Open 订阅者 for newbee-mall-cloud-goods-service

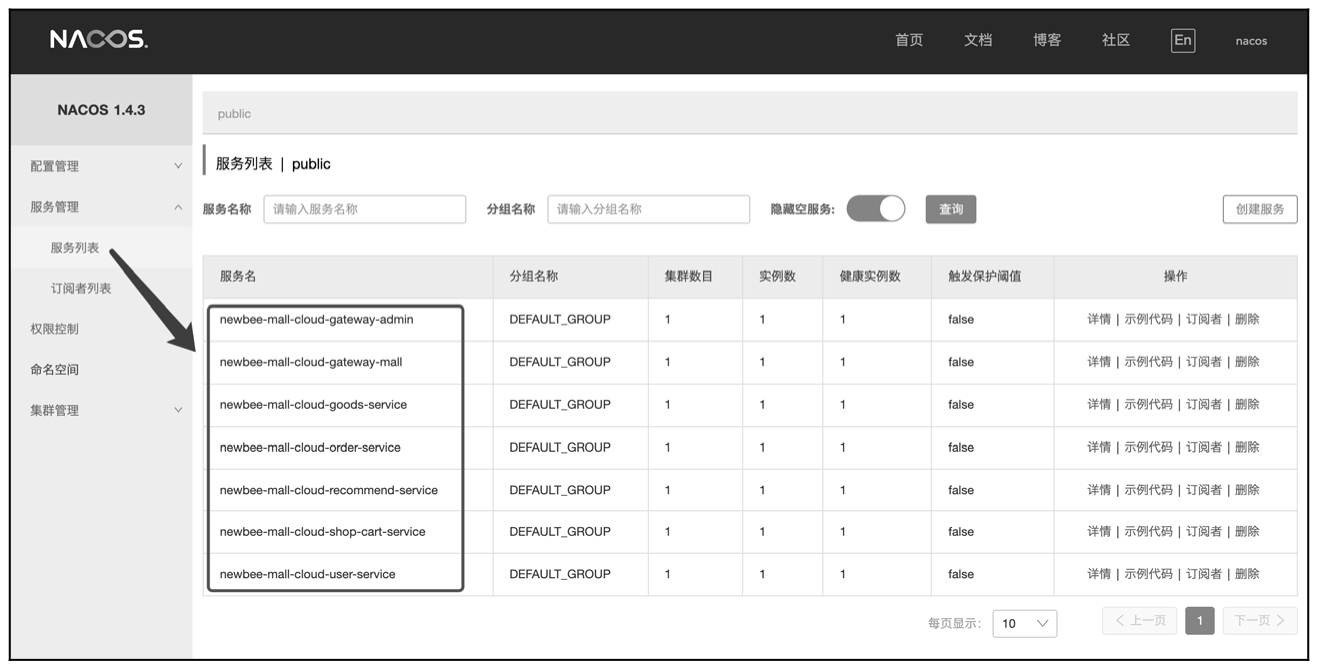coord(1204,404)
